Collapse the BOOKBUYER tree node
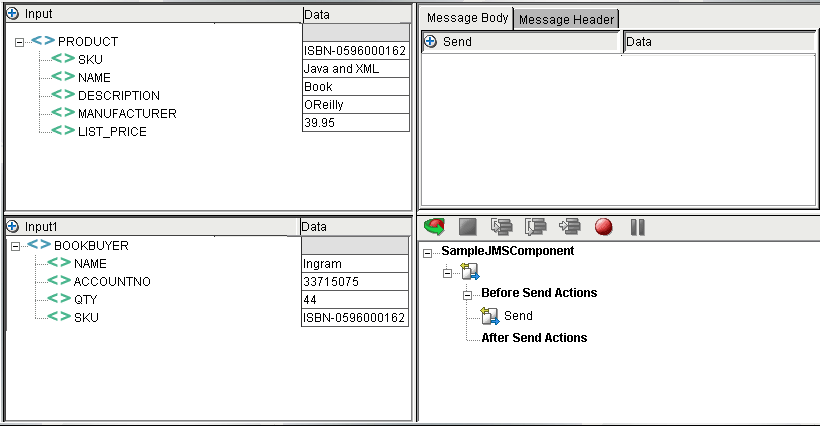This screenshot has height=426, width=820. pos(15,246)
